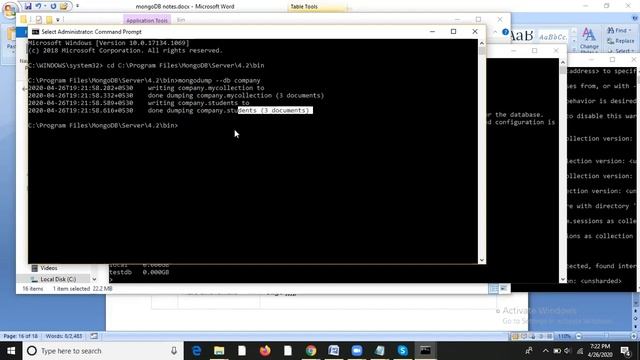640x360 pixels.
Task: Click the scrollbar up arrow of middle console window
Action: (x=563, y=62)
